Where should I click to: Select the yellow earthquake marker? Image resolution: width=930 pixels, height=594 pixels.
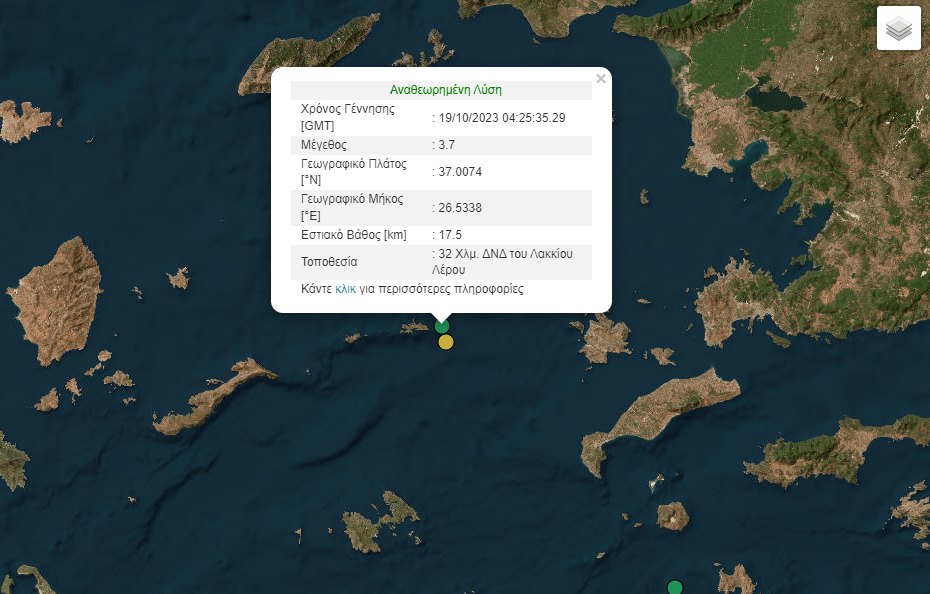[x=446, y=343]
